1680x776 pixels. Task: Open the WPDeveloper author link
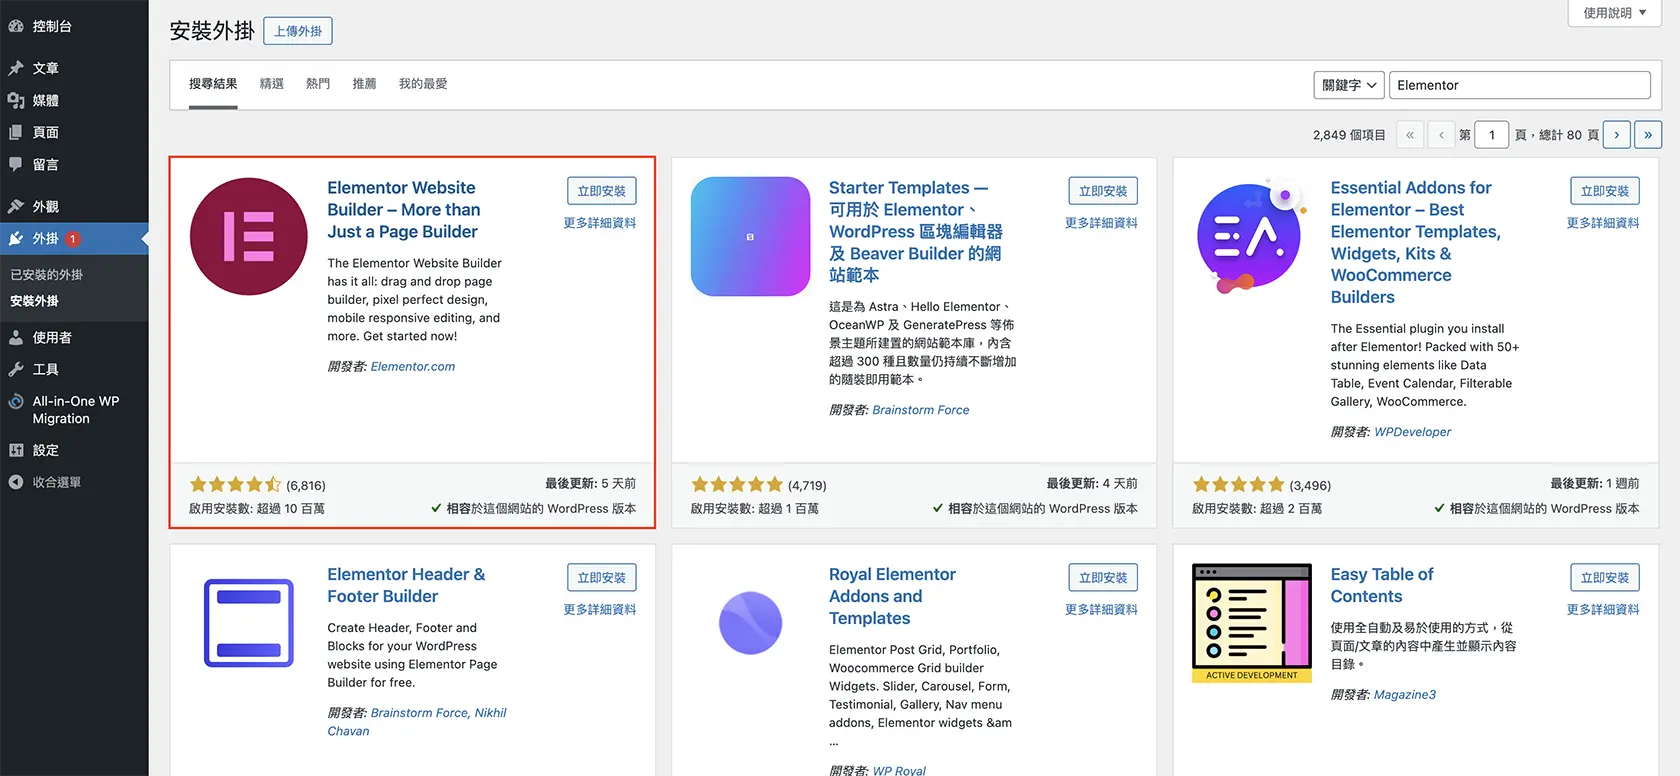1413,432
